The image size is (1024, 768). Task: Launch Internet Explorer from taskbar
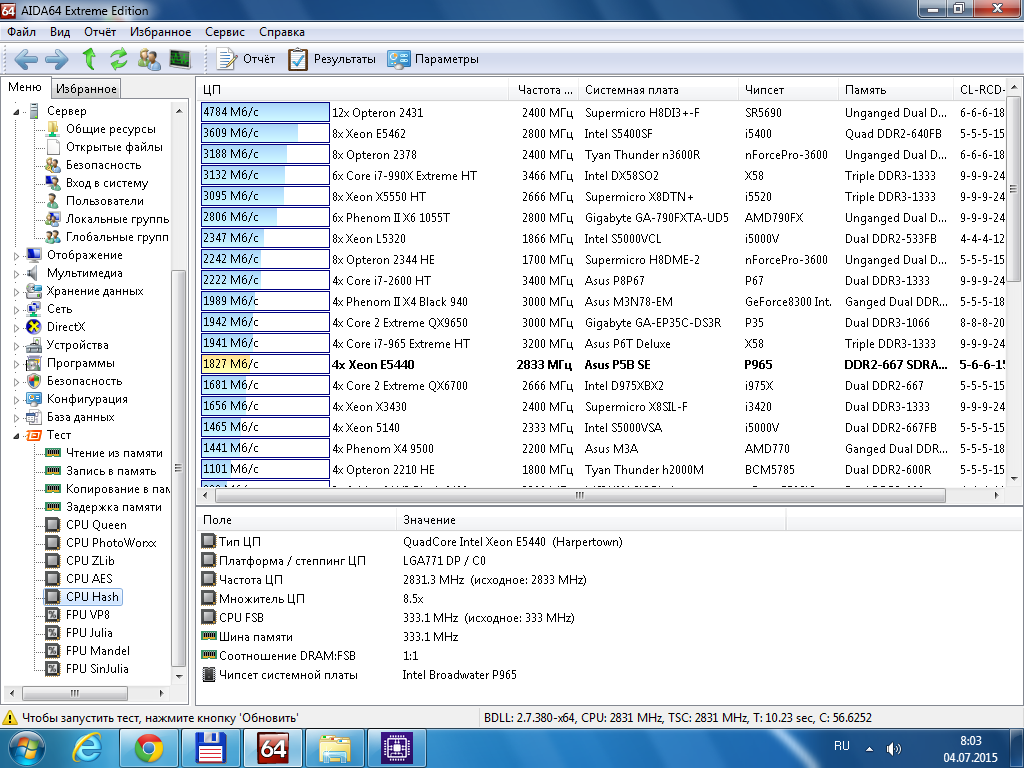[87, 748]
